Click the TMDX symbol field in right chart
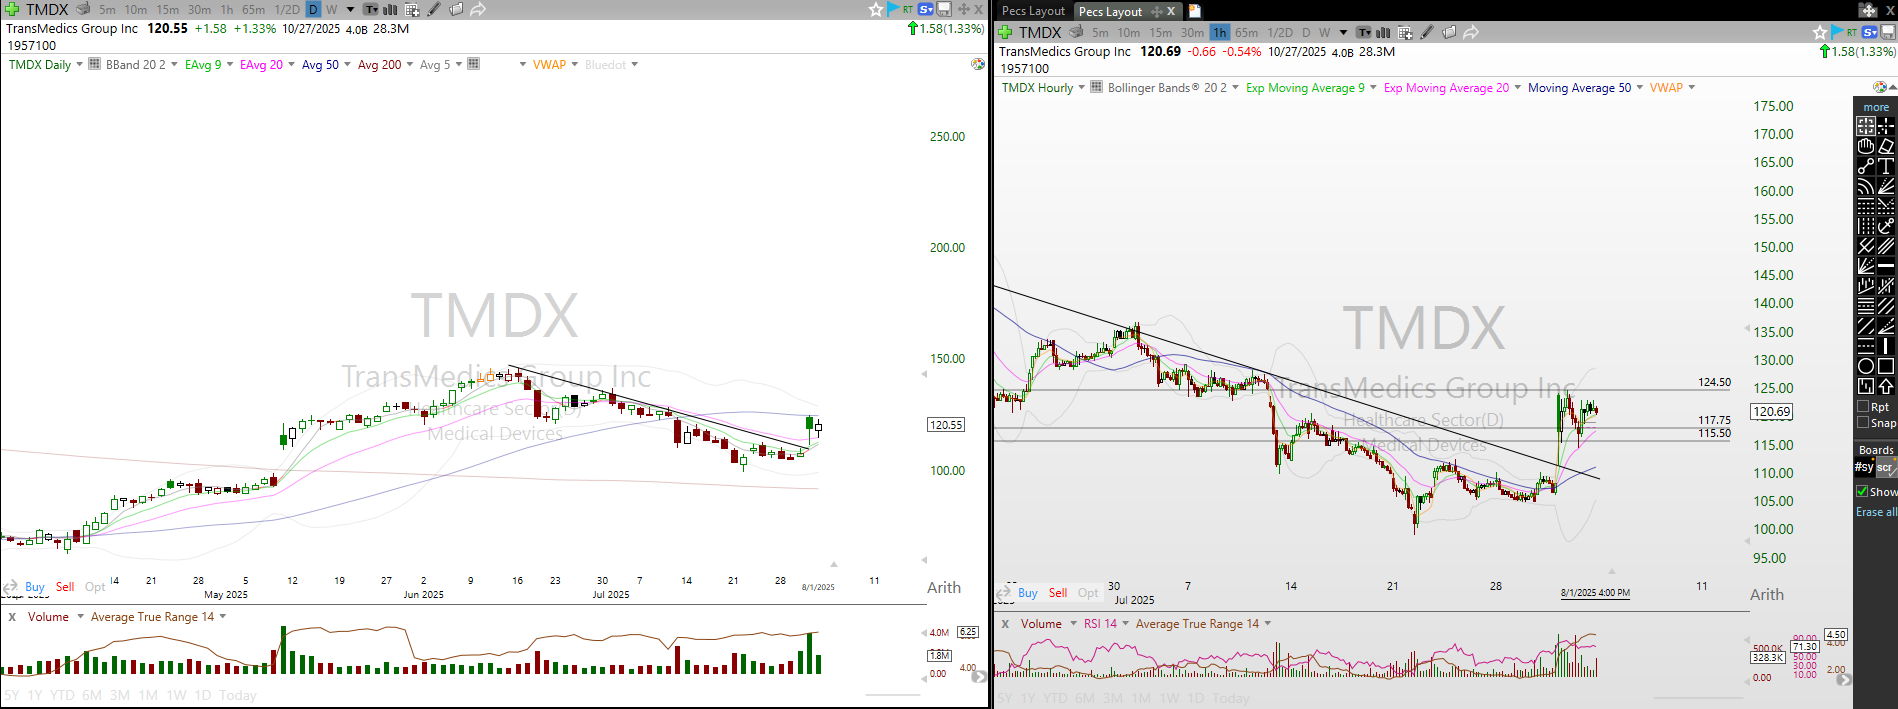 (1040, 32)
